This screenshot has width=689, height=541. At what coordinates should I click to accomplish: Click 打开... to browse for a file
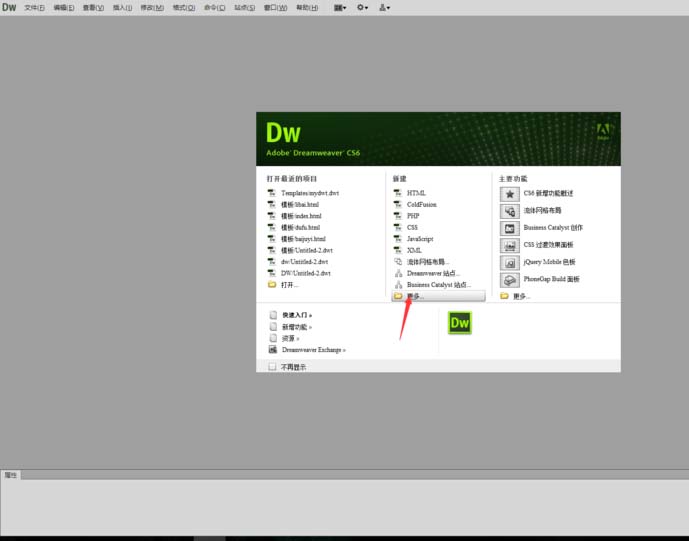pos(290,284)
